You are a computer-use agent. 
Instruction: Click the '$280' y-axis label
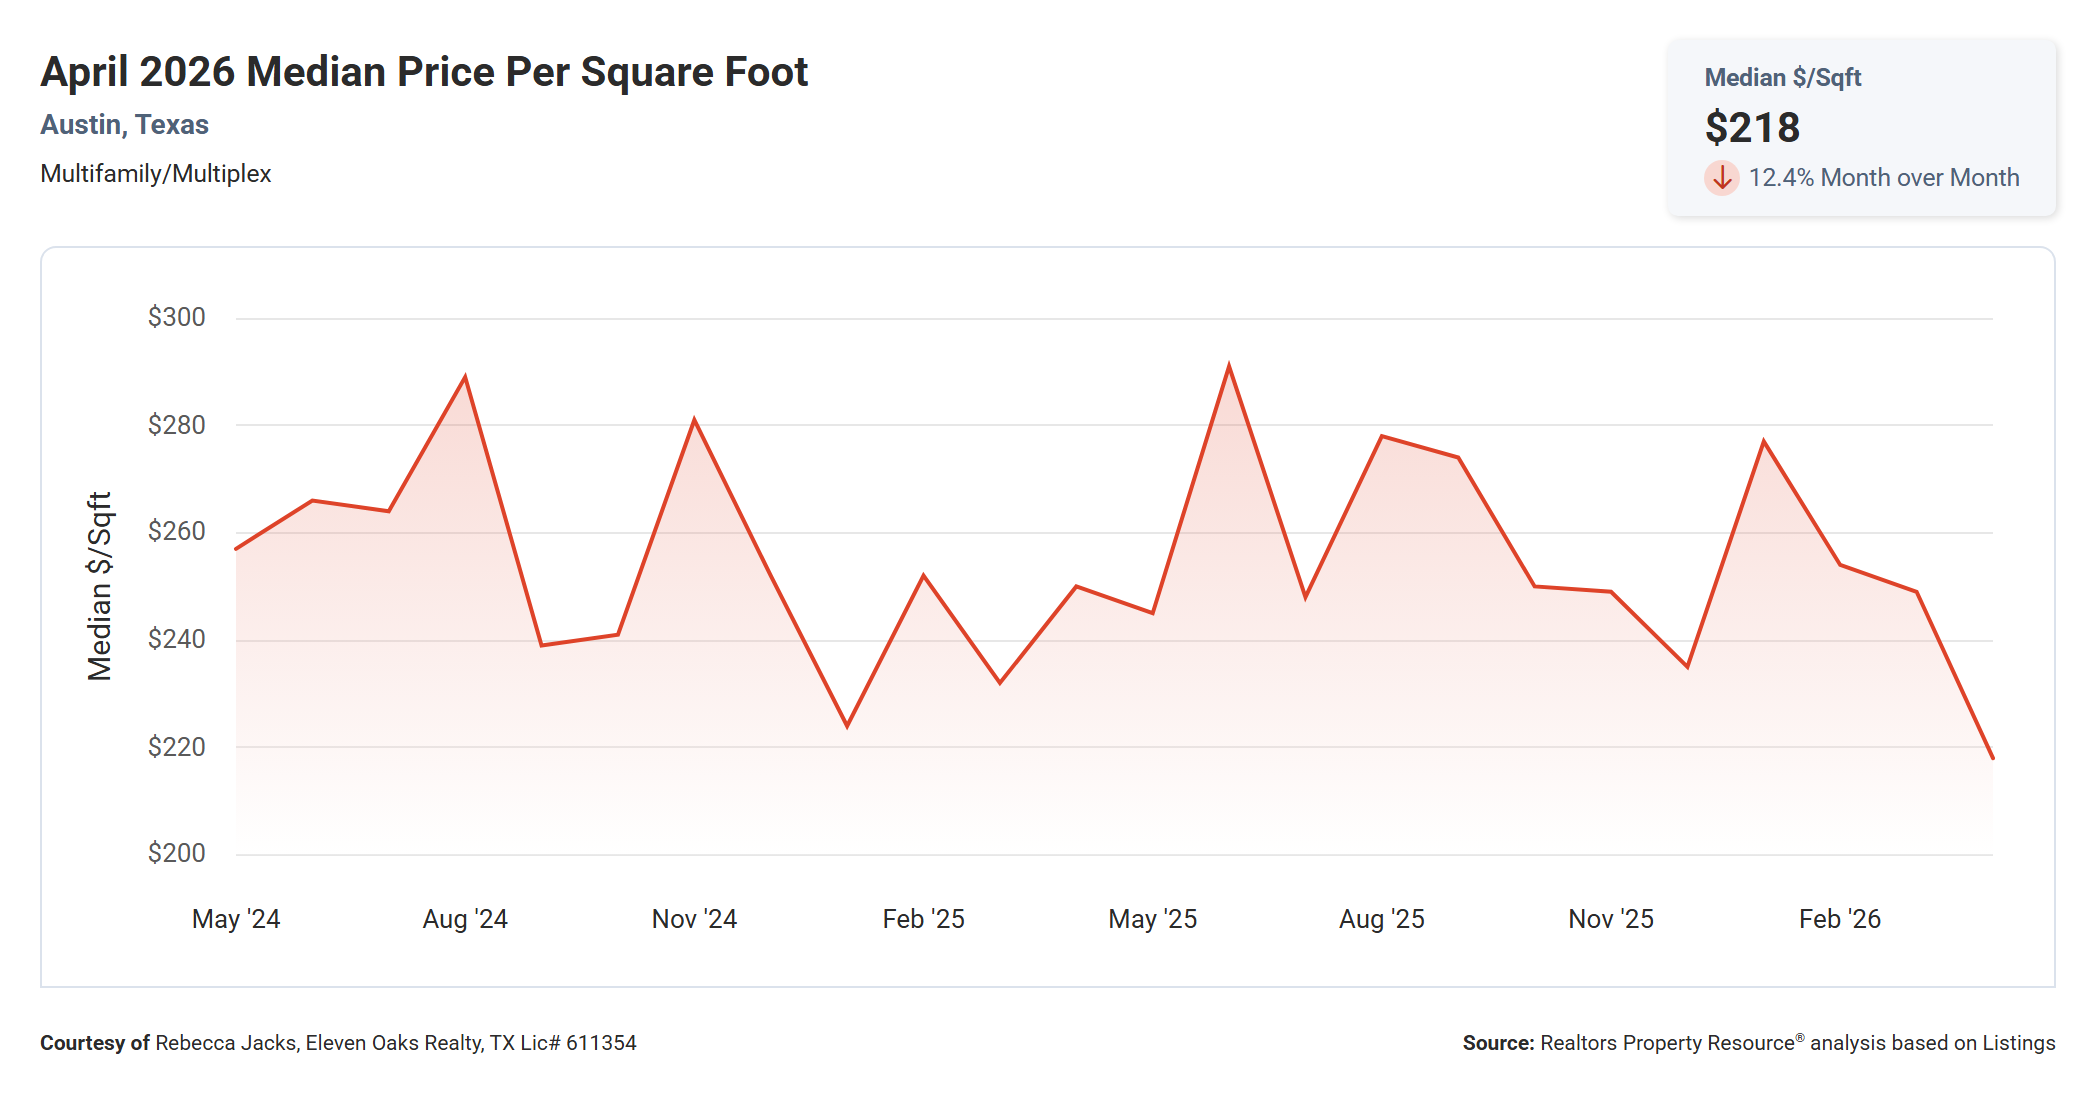click(x=176, y=425)
